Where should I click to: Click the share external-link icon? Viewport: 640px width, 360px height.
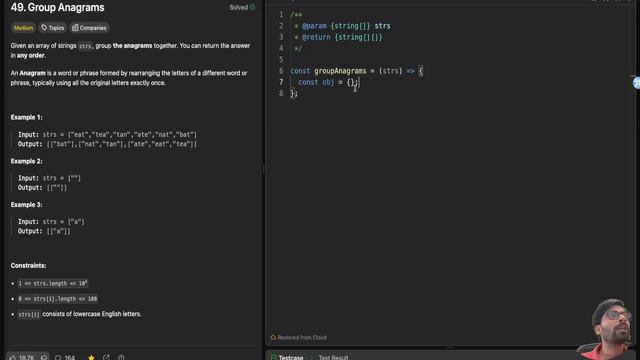[107, 358]
